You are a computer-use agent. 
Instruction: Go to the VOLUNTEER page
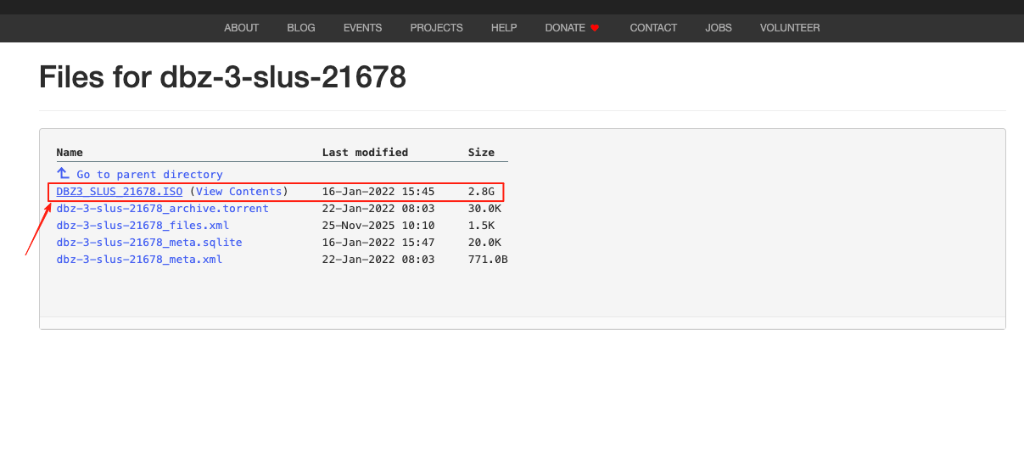pyautogui.click(x=790, y=28)
